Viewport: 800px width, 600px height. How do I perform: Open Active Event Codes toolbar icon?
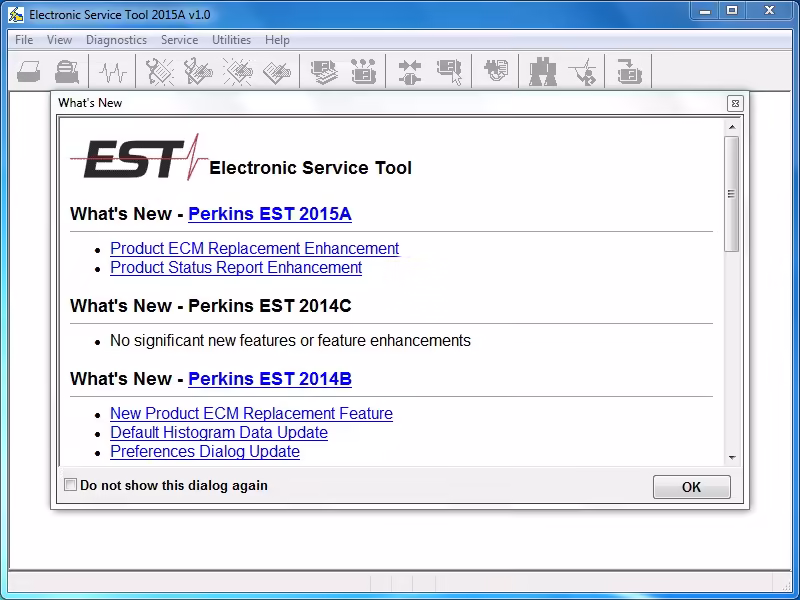(238, 71)
